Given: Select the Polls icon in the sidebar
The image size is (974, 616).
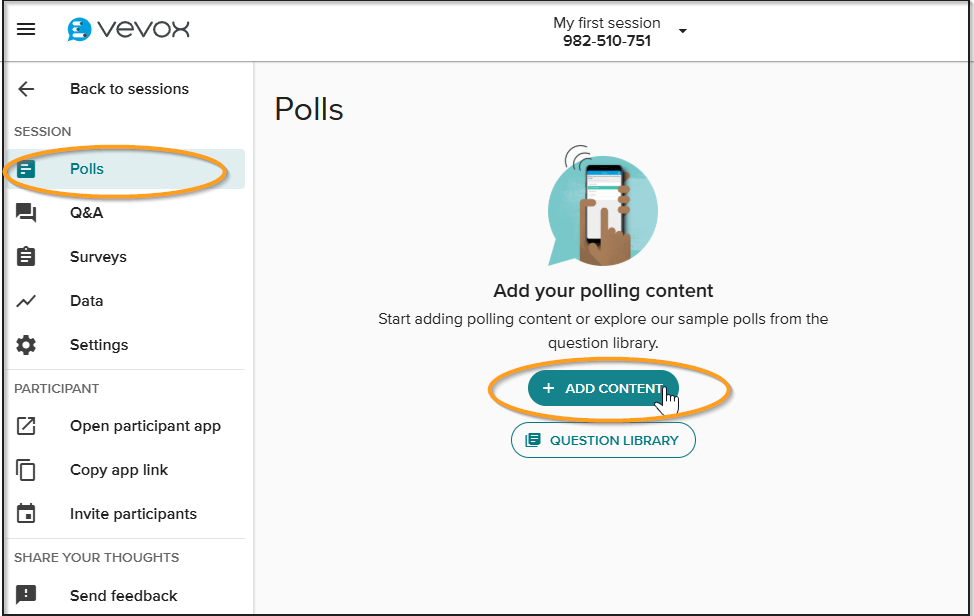Looking at the screenshot, I should 25,169.
